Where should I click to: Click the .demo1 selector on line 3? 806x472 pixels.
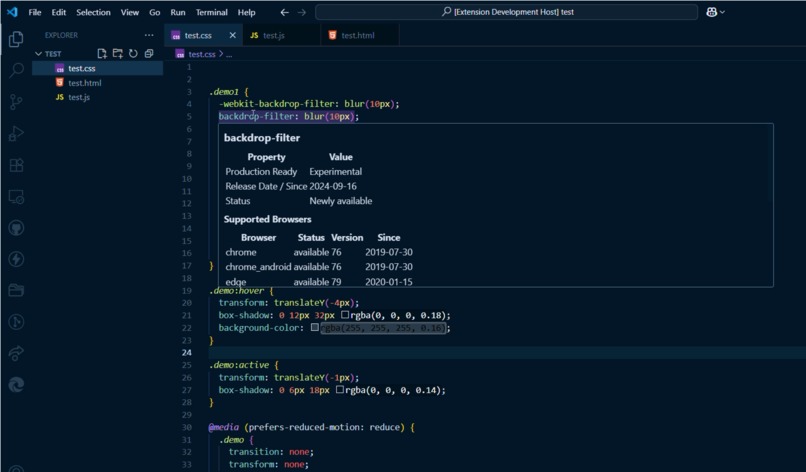coord(224,92)
